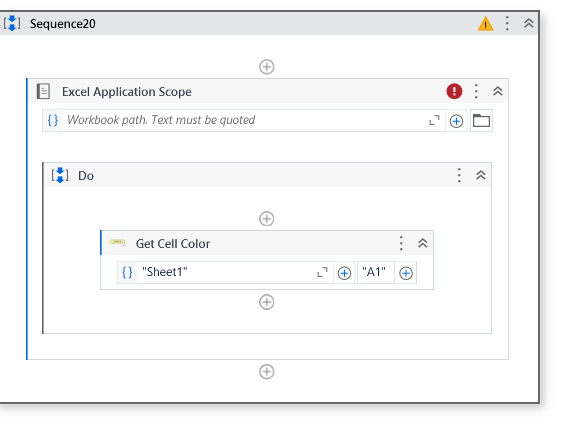Click the red error icon on Excel Application Scope
Viewport: 565px width, 429px height.
[454, 91]
